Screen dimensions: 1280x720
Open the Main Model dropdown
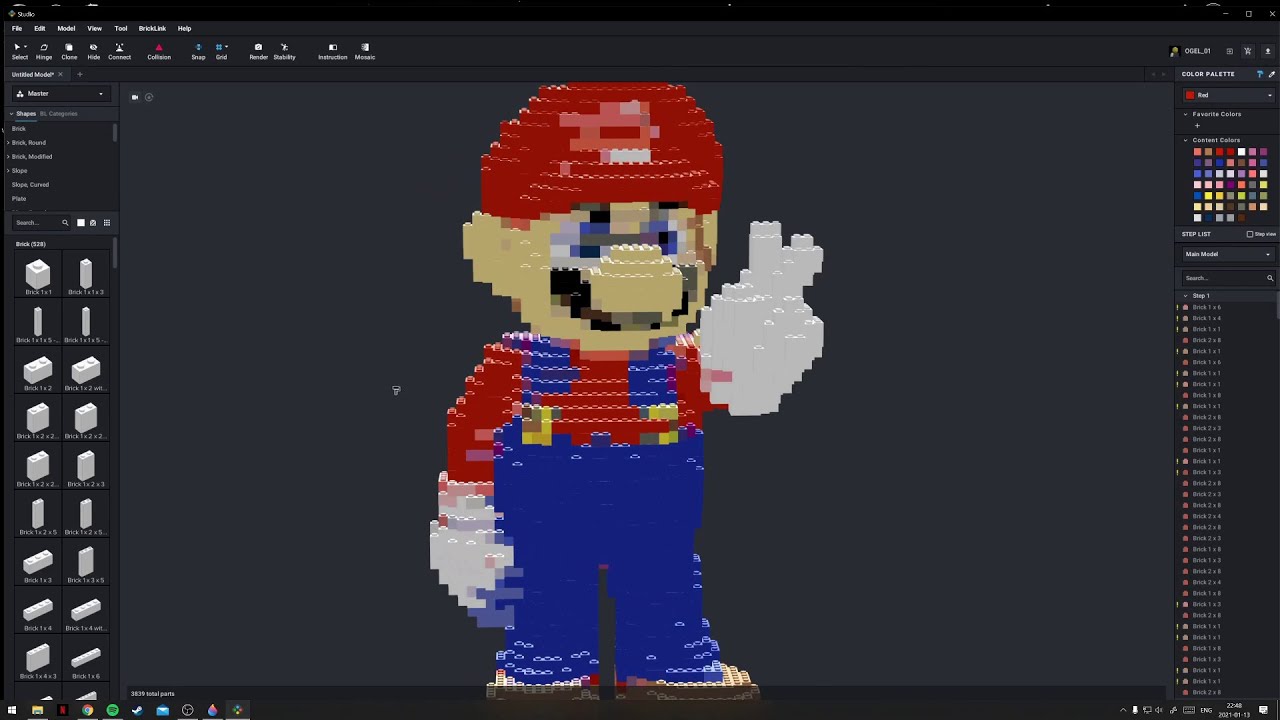(x=1228, y=254)
